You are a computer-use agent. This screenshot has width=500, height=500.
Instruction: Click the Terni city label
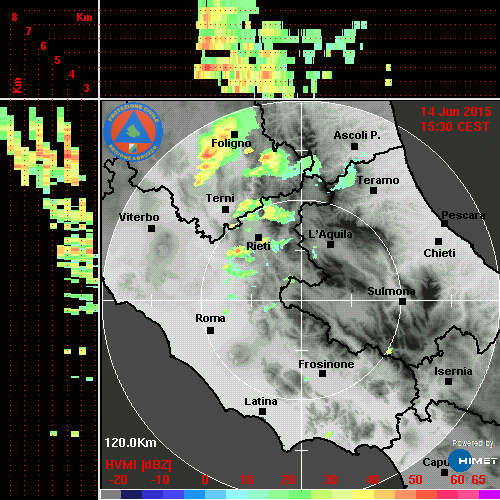(220, 198)
